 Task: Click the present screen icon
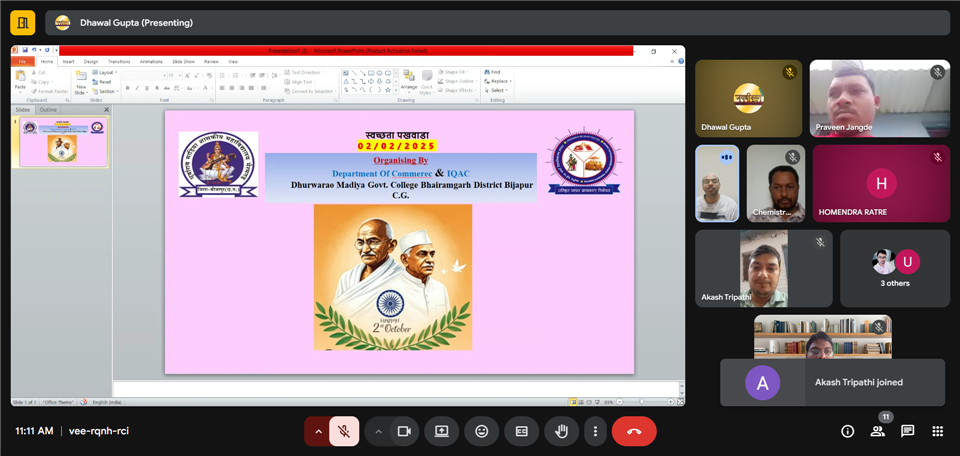pyautogui.click(x=441, y=431)
